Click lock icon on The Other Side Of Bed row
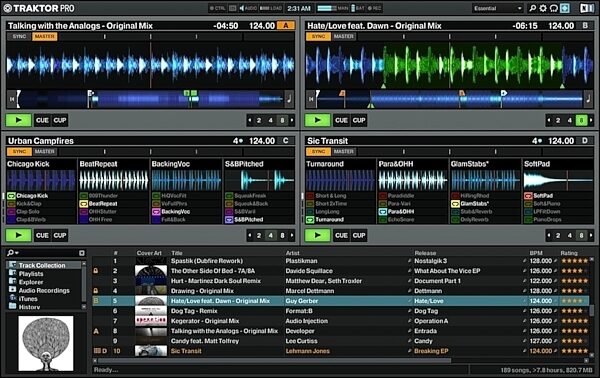Image resolution: width=600 pixels, height=378 pixels. point(96,271)
